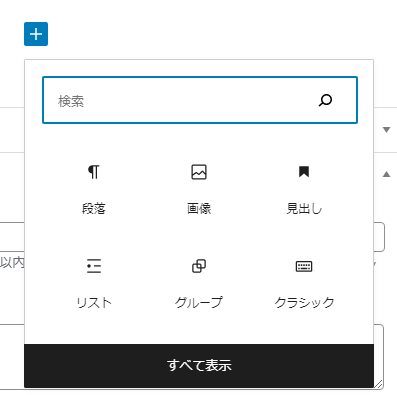Choose the 見出し label

point(304,209)
